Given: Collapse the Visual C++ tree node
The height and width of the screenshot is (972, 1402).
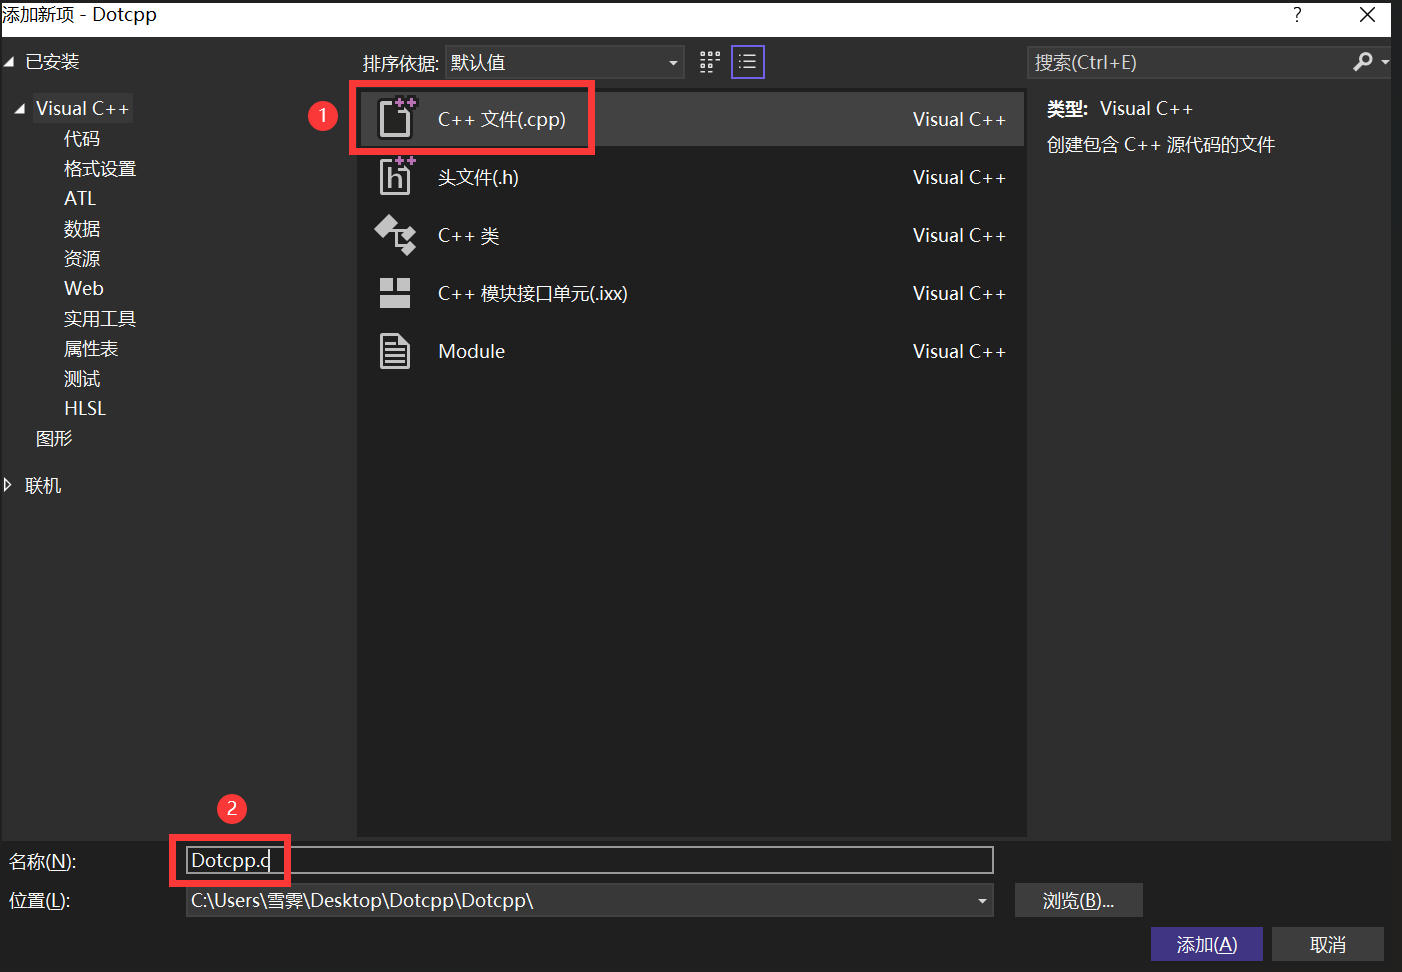Looking at the screenshot, I should [x=20, y=108].
